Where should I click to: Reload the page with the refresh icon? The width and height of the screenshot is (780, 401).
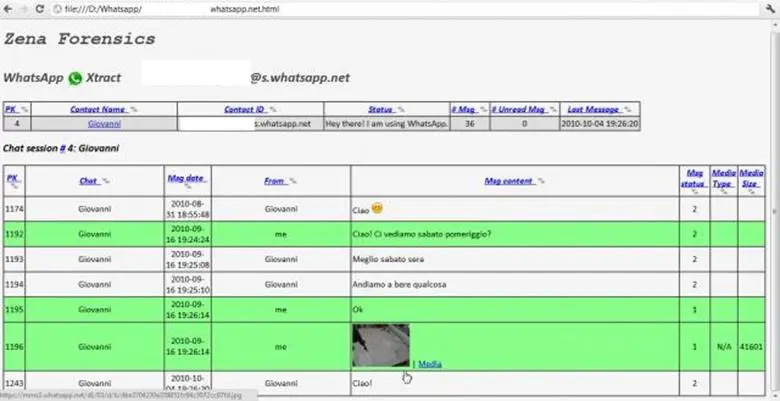[x=39, y=9]
